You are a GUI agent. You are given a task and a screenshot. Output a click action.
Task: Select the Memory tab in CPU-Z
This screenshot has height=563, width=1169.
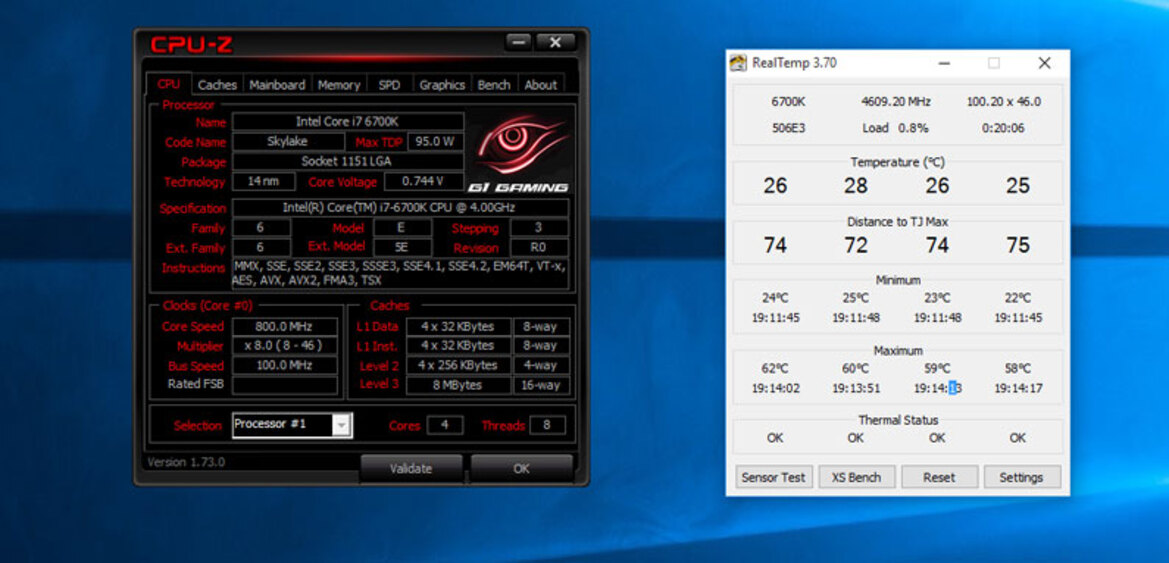(338, 85)
